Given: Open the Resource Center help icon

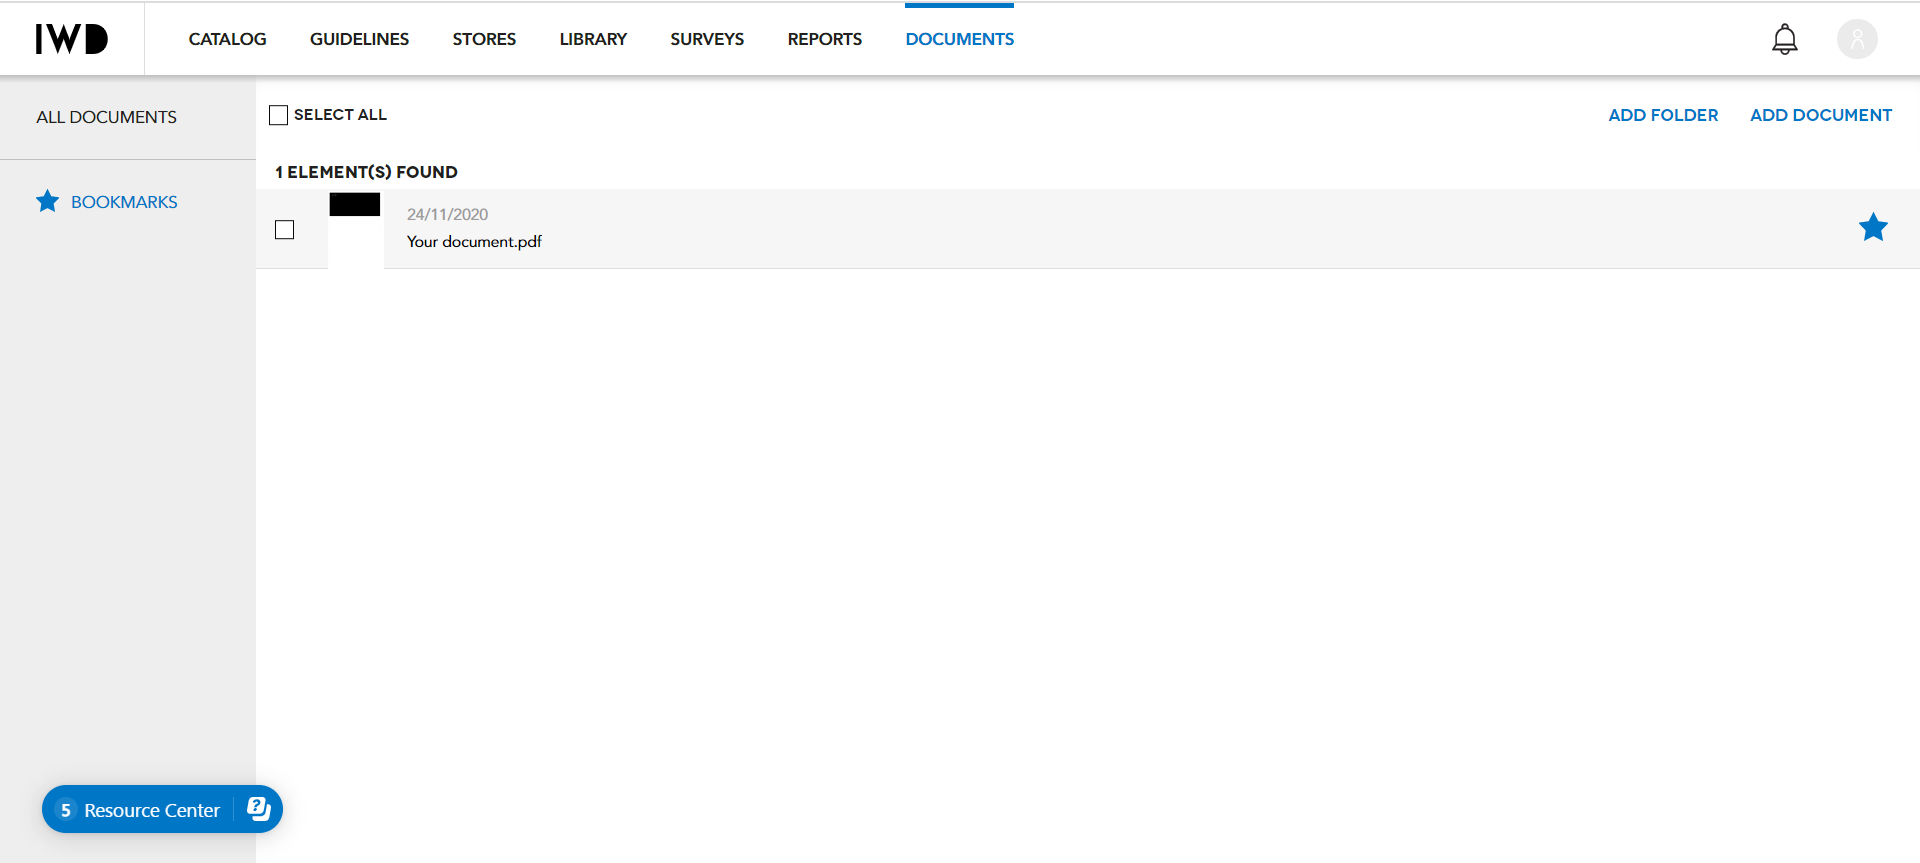Looking at the screenshot, I should tap(259, 809).
